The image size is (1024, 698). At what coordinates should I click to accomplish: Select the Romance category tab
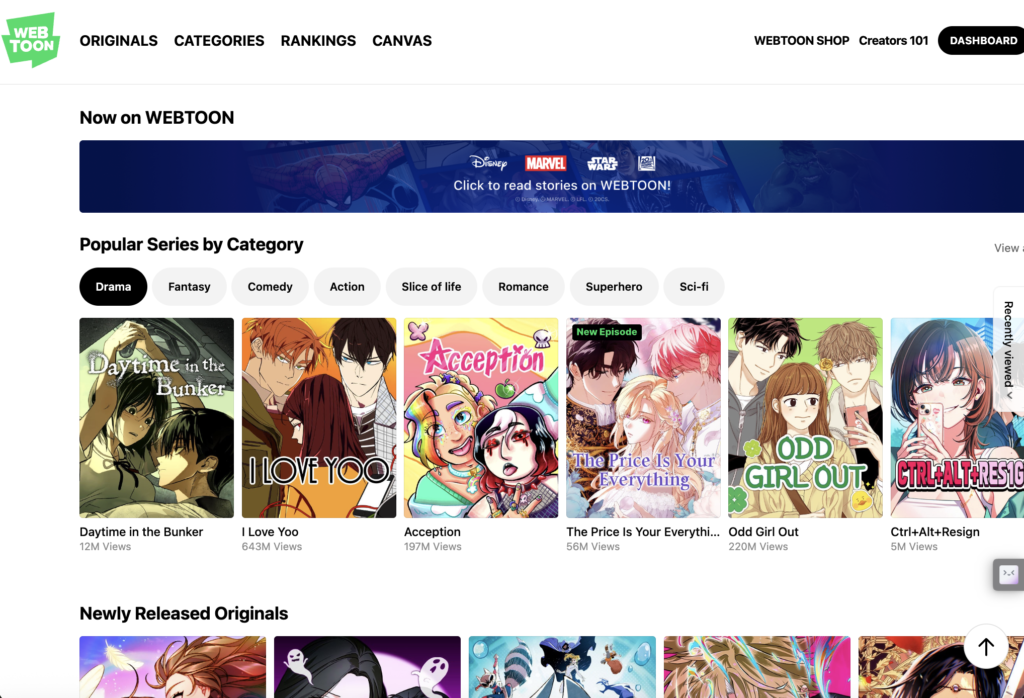[523, 287]
